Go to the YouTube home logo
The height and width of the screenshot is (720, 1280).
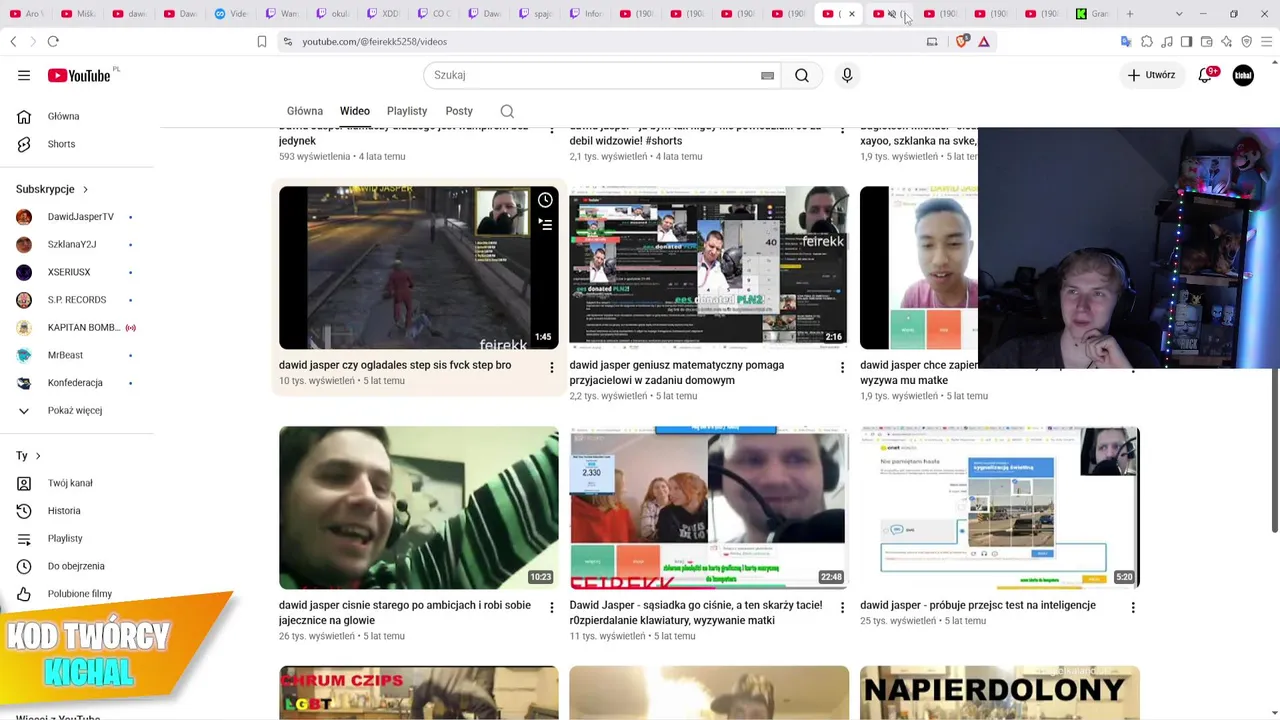[79, 75]
